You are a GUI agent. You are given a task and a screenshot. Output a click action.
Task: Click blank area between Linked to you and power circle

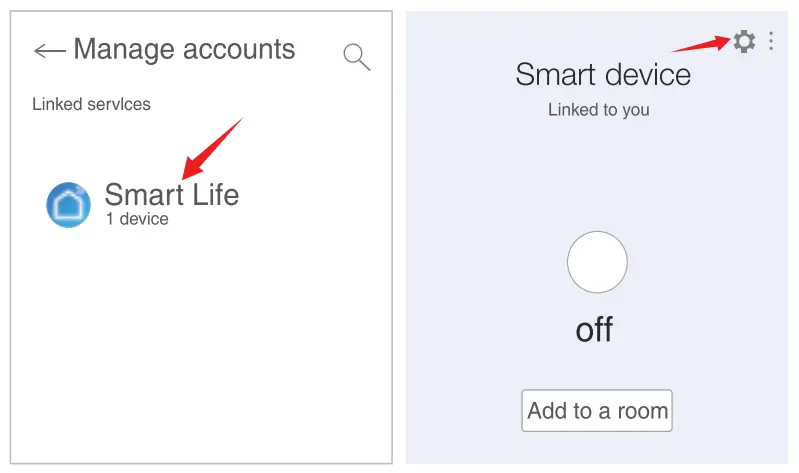[x=598, y=175]
